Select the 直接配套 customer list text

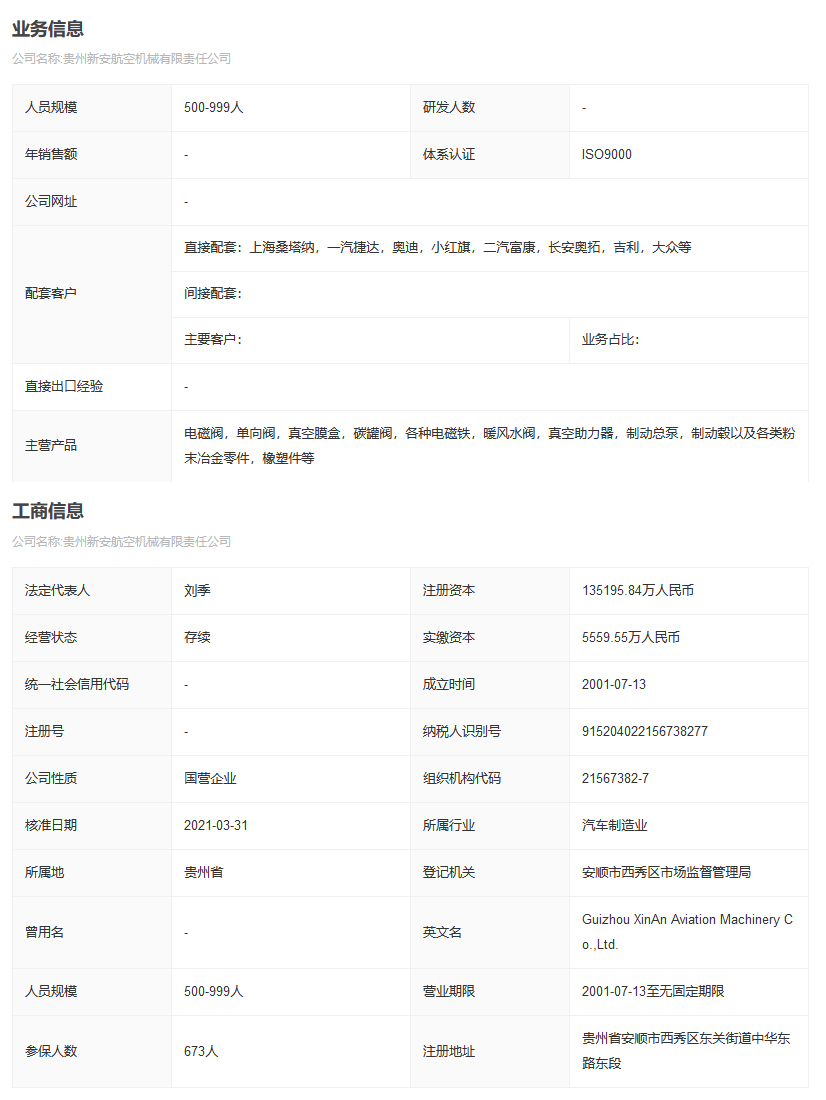[437, 247]
